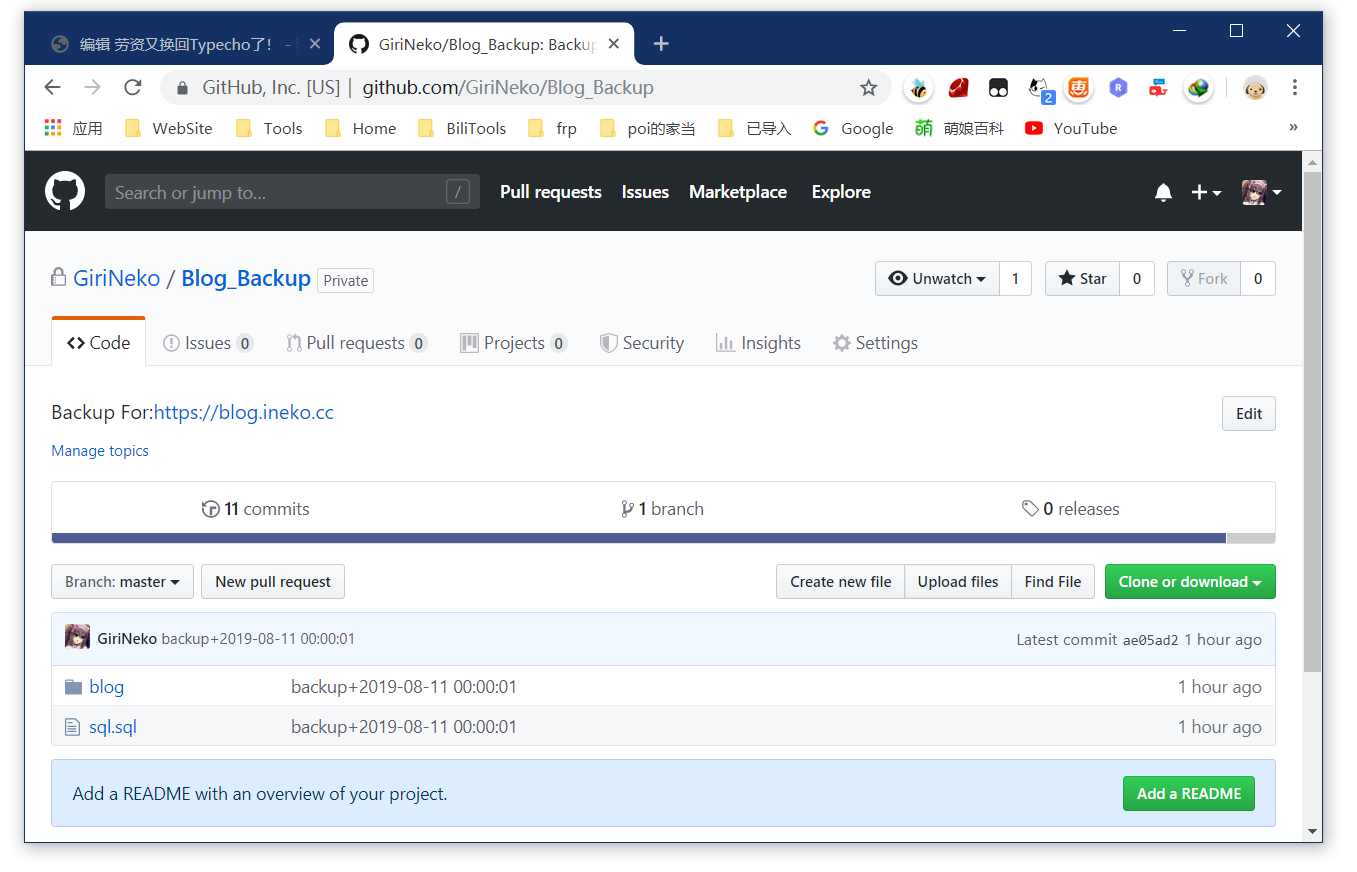Toggle the Unwatch button for this repository
This screenshot has width=1357, height=872.
937,279
